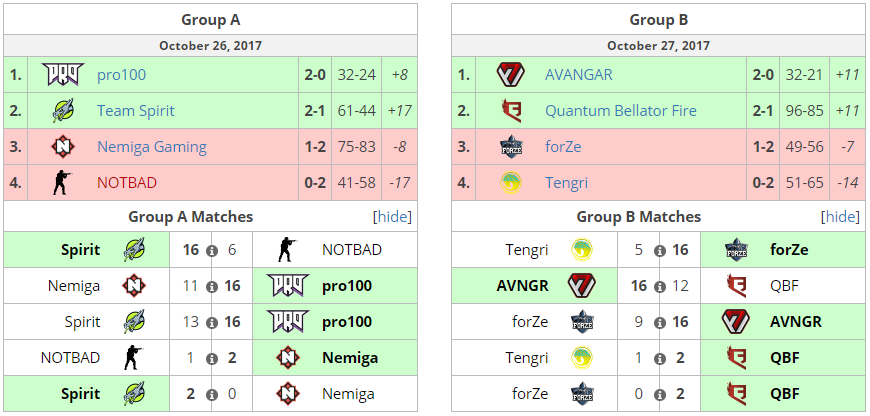Click Tengri logo in Group B standings

tap(511, 183)
